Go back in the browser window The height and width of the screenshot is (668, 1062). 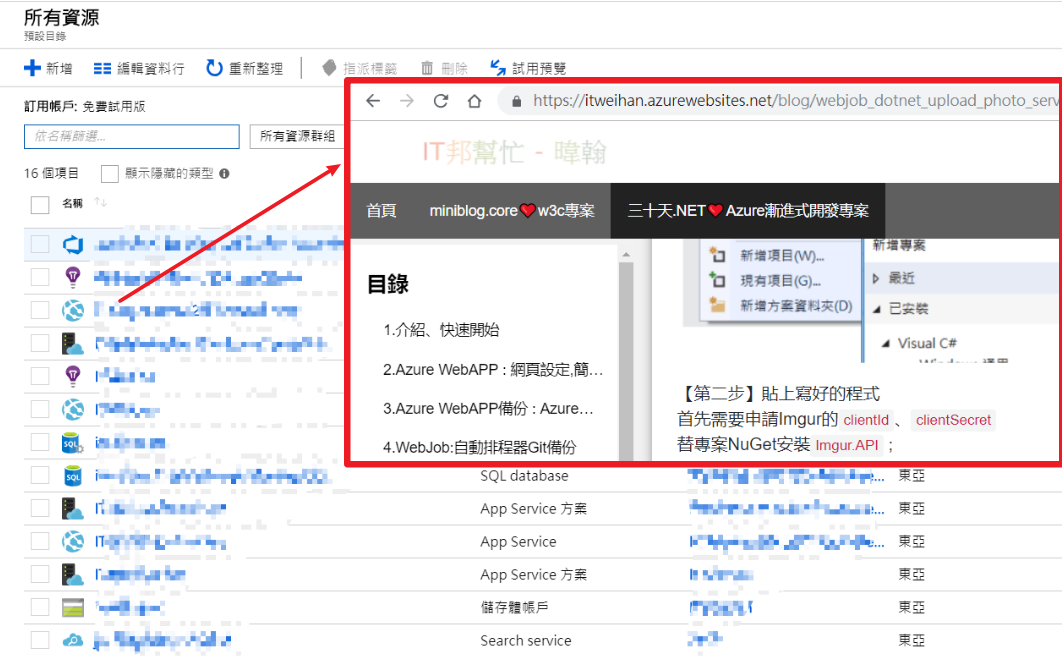coord(373,101)
